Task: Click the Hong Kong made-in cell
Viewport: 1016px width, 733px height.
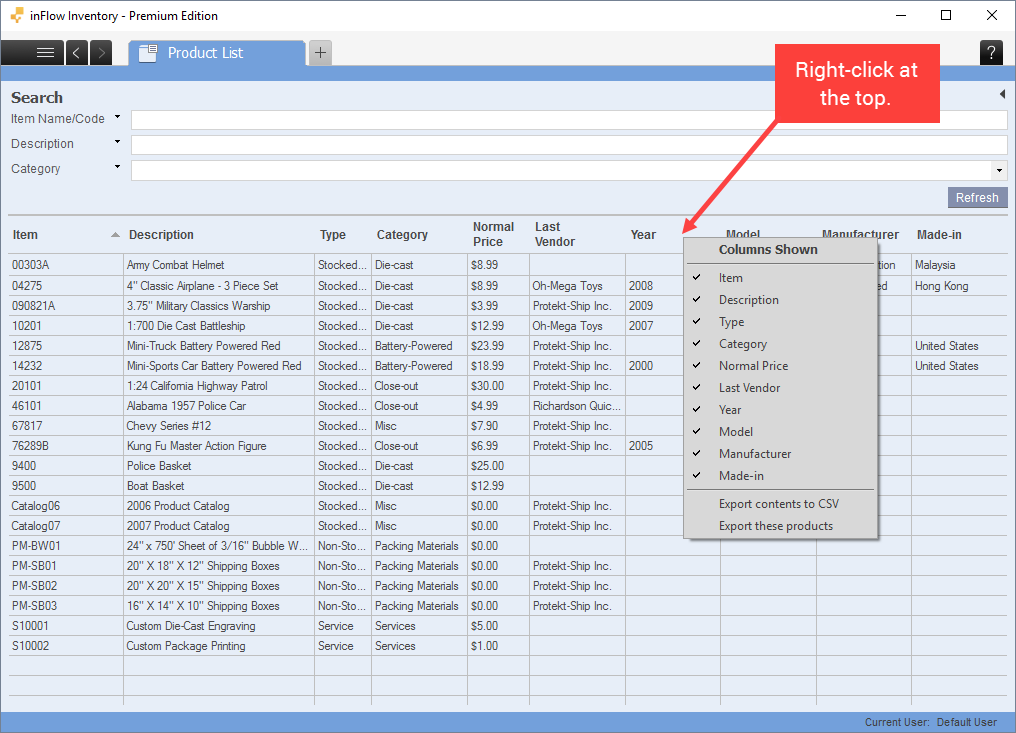Action: pyautogui.click(x=941, y=286)
